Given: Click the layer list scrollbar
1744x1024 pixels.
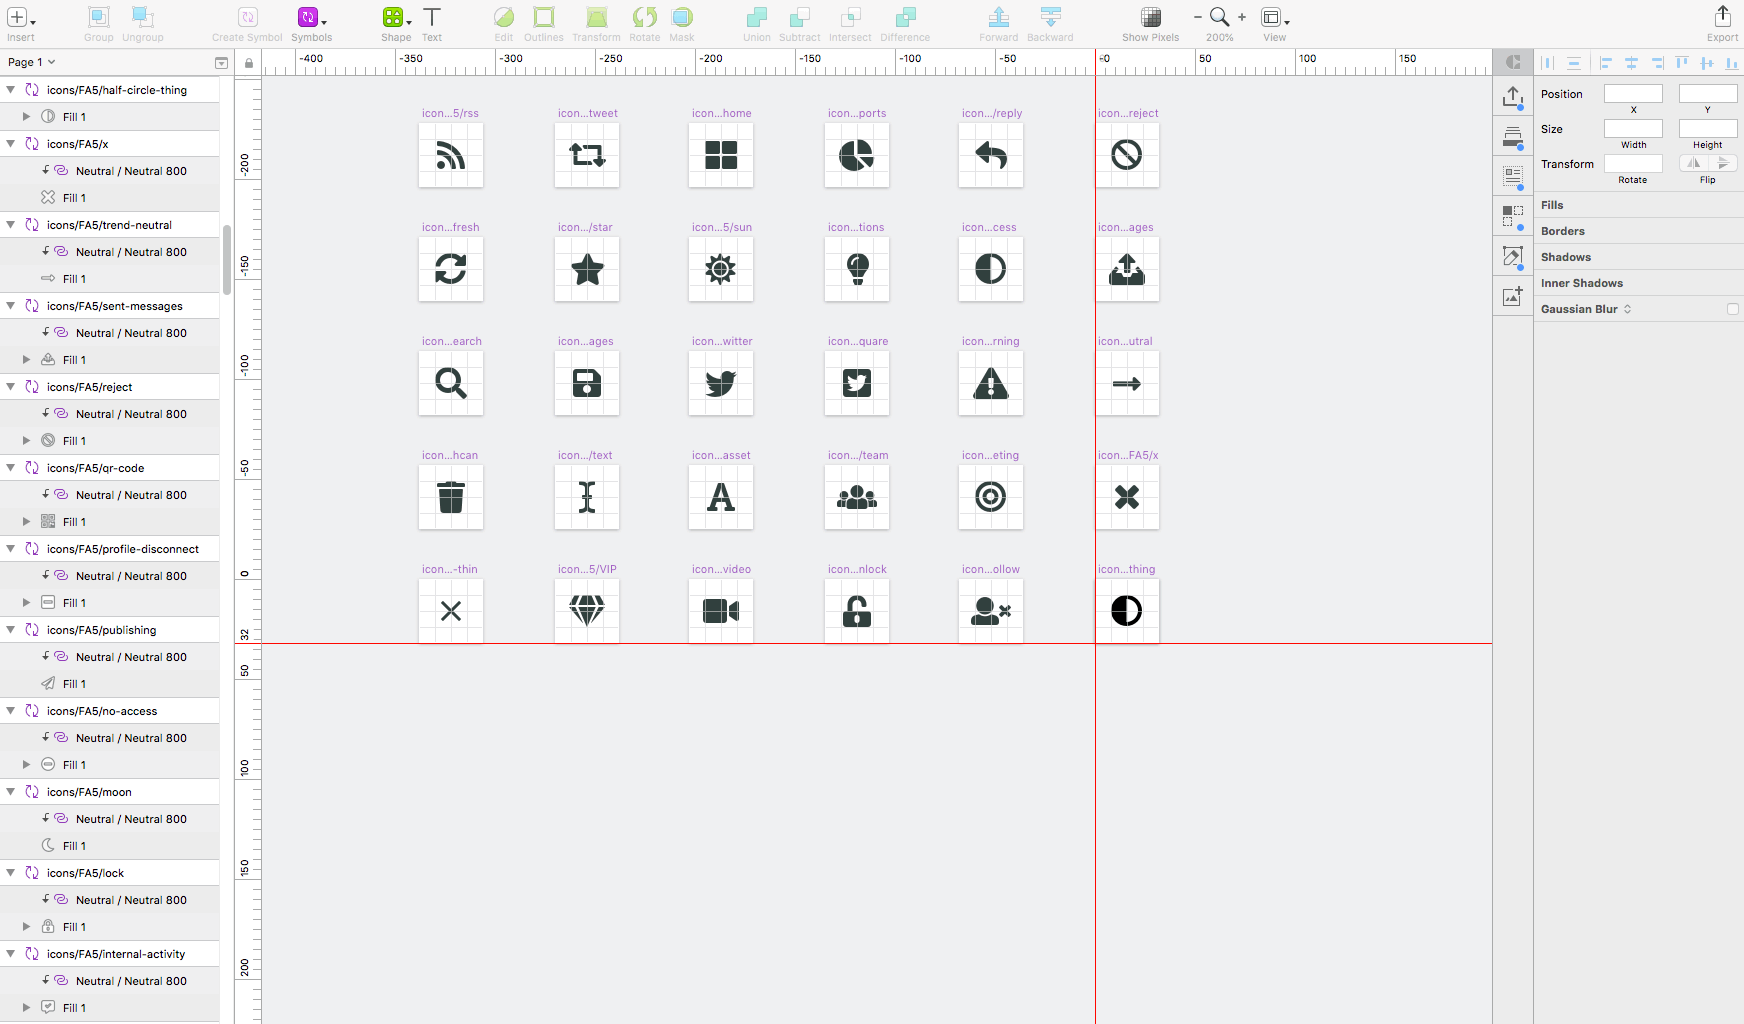Looking at the screenshot, I should [x=227, y=260].
